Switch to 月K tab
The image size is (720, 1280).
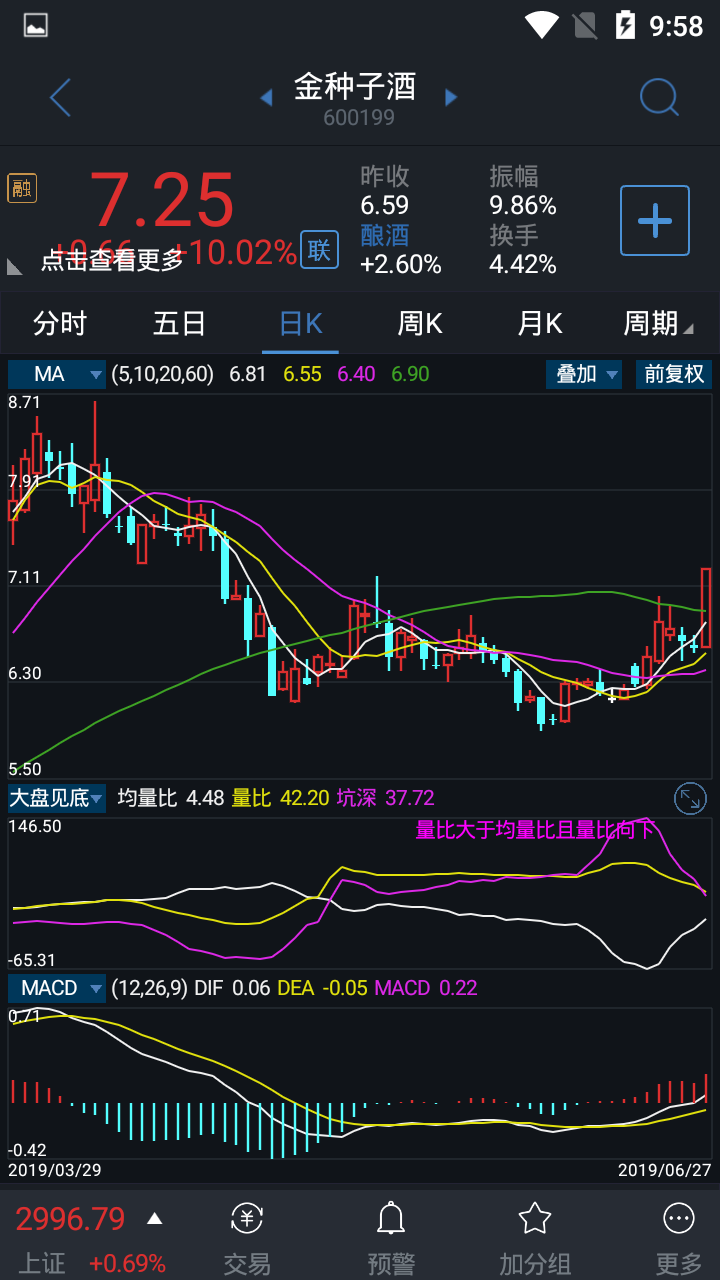pyautogui.click(x=540, y=324)
